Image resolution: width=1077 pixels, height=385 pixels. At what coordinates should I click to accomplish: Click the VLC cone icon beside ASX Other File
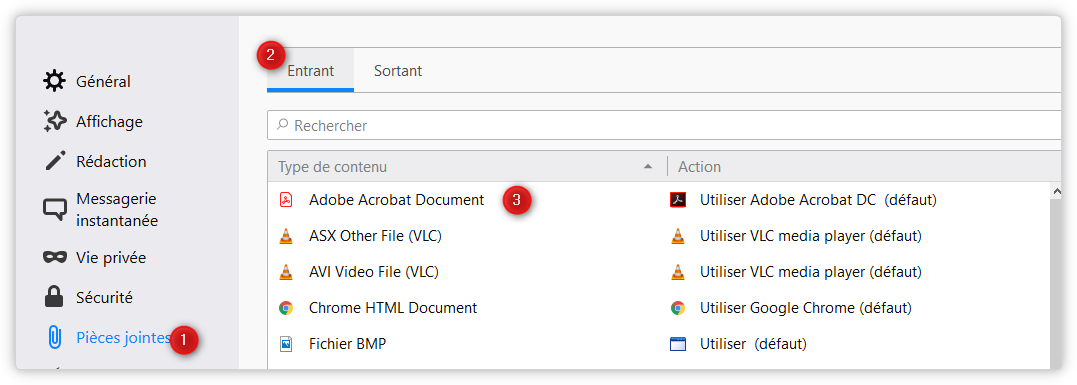point(286,236)
